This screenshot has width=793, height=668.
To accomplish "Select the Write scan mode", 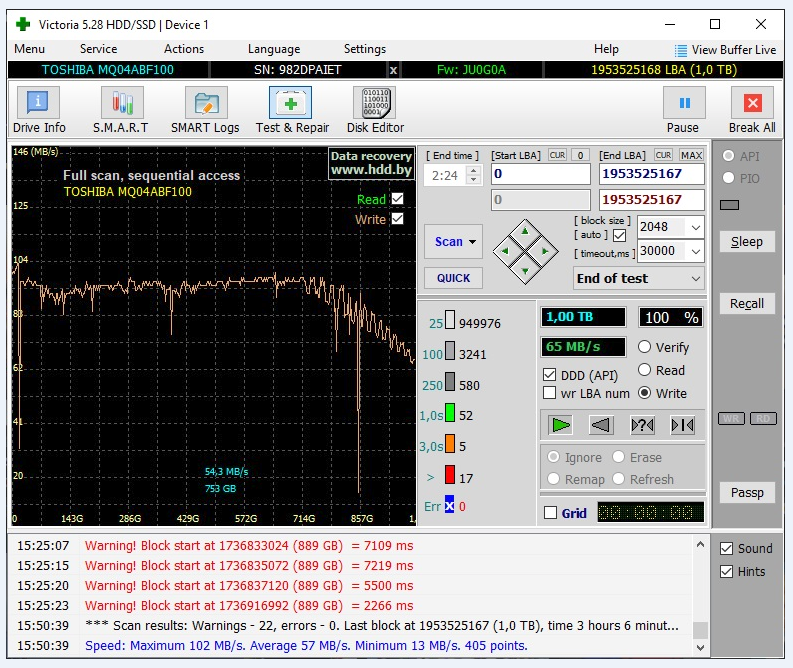I will [x=644, y=393].
